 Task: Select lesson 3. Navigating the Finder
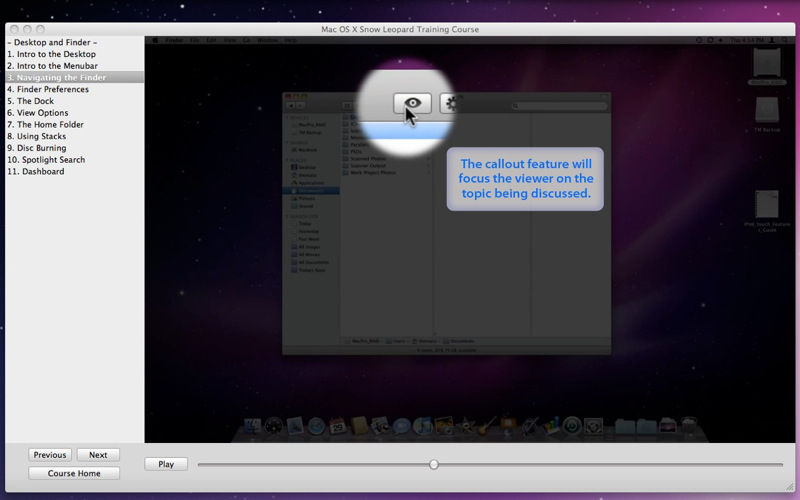(x=74, y=78)
